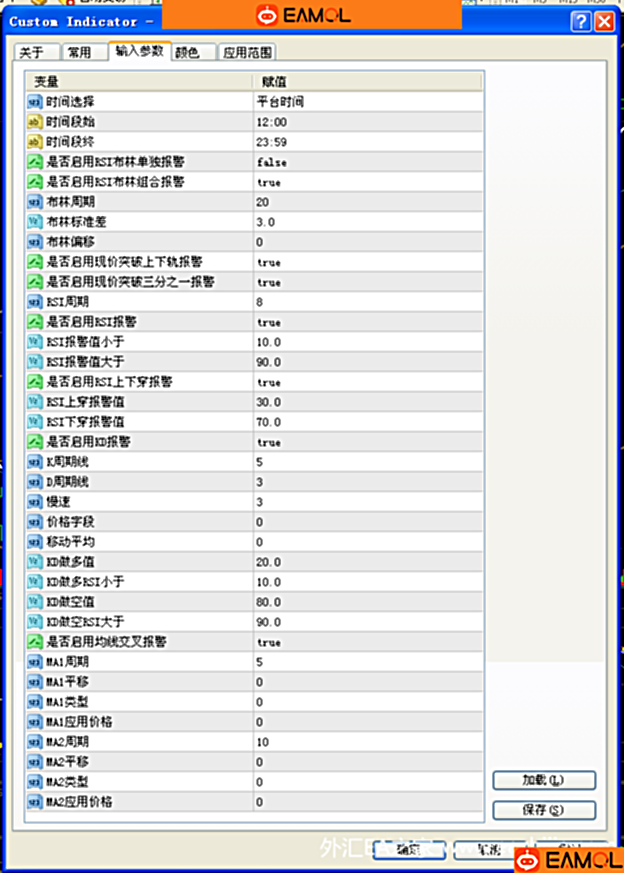Click the icon next to KD做多值

[x=34, y=562]
